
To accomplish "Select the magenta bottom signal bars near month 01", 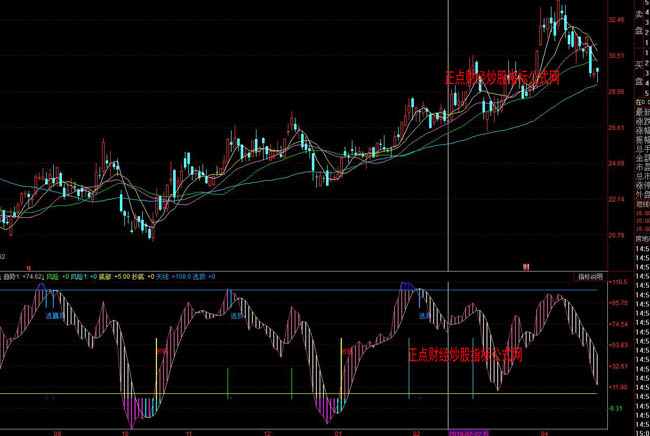I will tap(326, 404).
